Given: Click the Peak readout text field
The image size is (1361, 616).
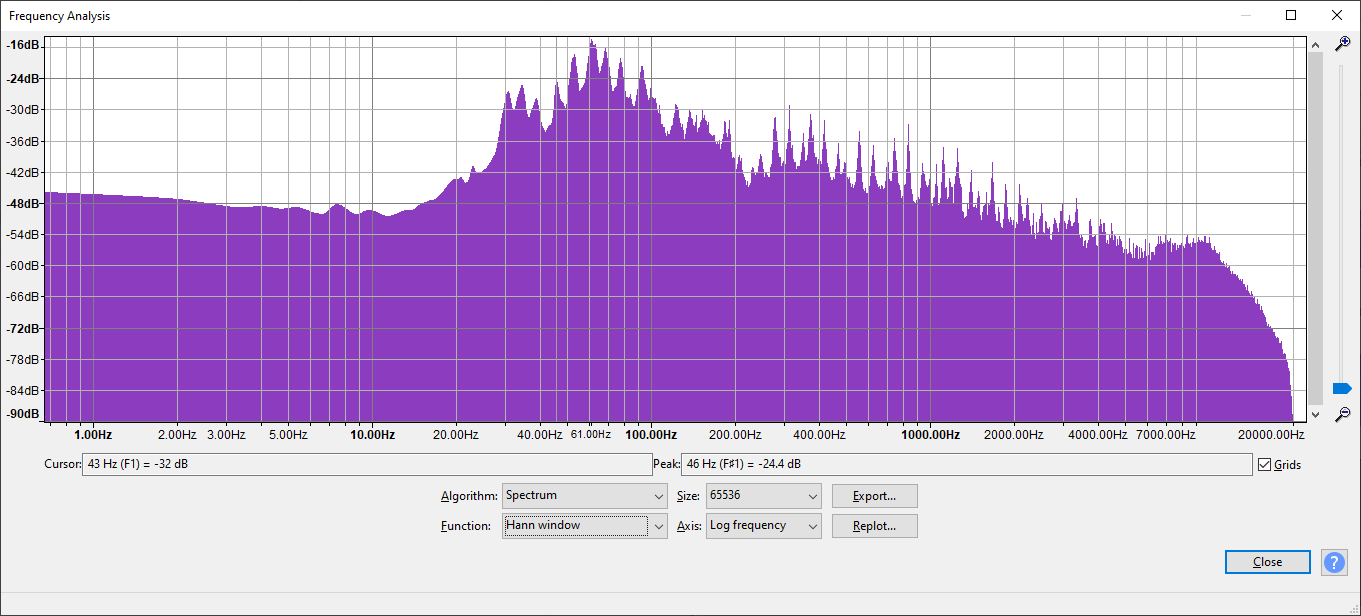Looking at the screenshot, I should pyautogui.click(x=966, y=464).
